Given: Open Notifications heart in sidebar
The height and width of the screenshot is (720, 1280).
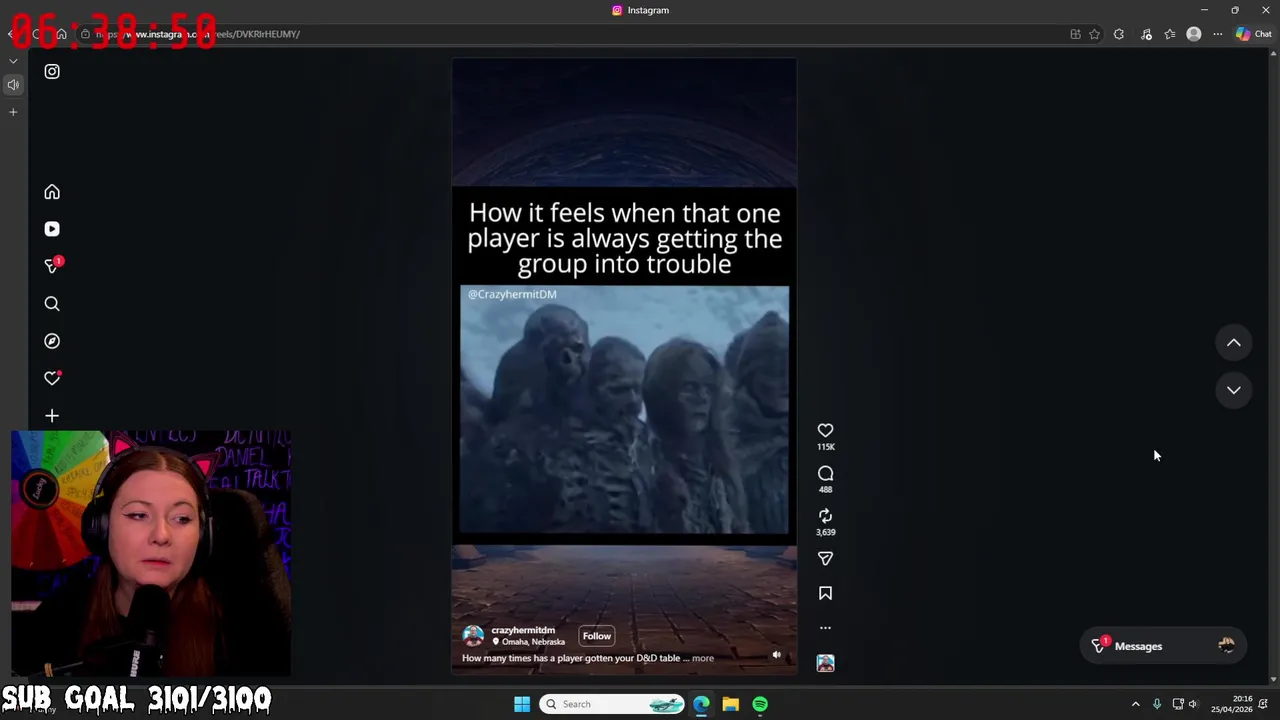Looking at the screenshot, I should (x=52, y=378).
